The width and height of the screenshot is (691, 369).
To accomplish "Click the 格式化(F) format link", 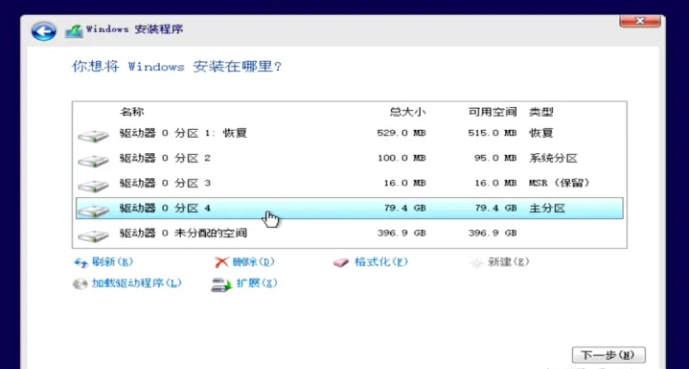I will coord(381,262).
